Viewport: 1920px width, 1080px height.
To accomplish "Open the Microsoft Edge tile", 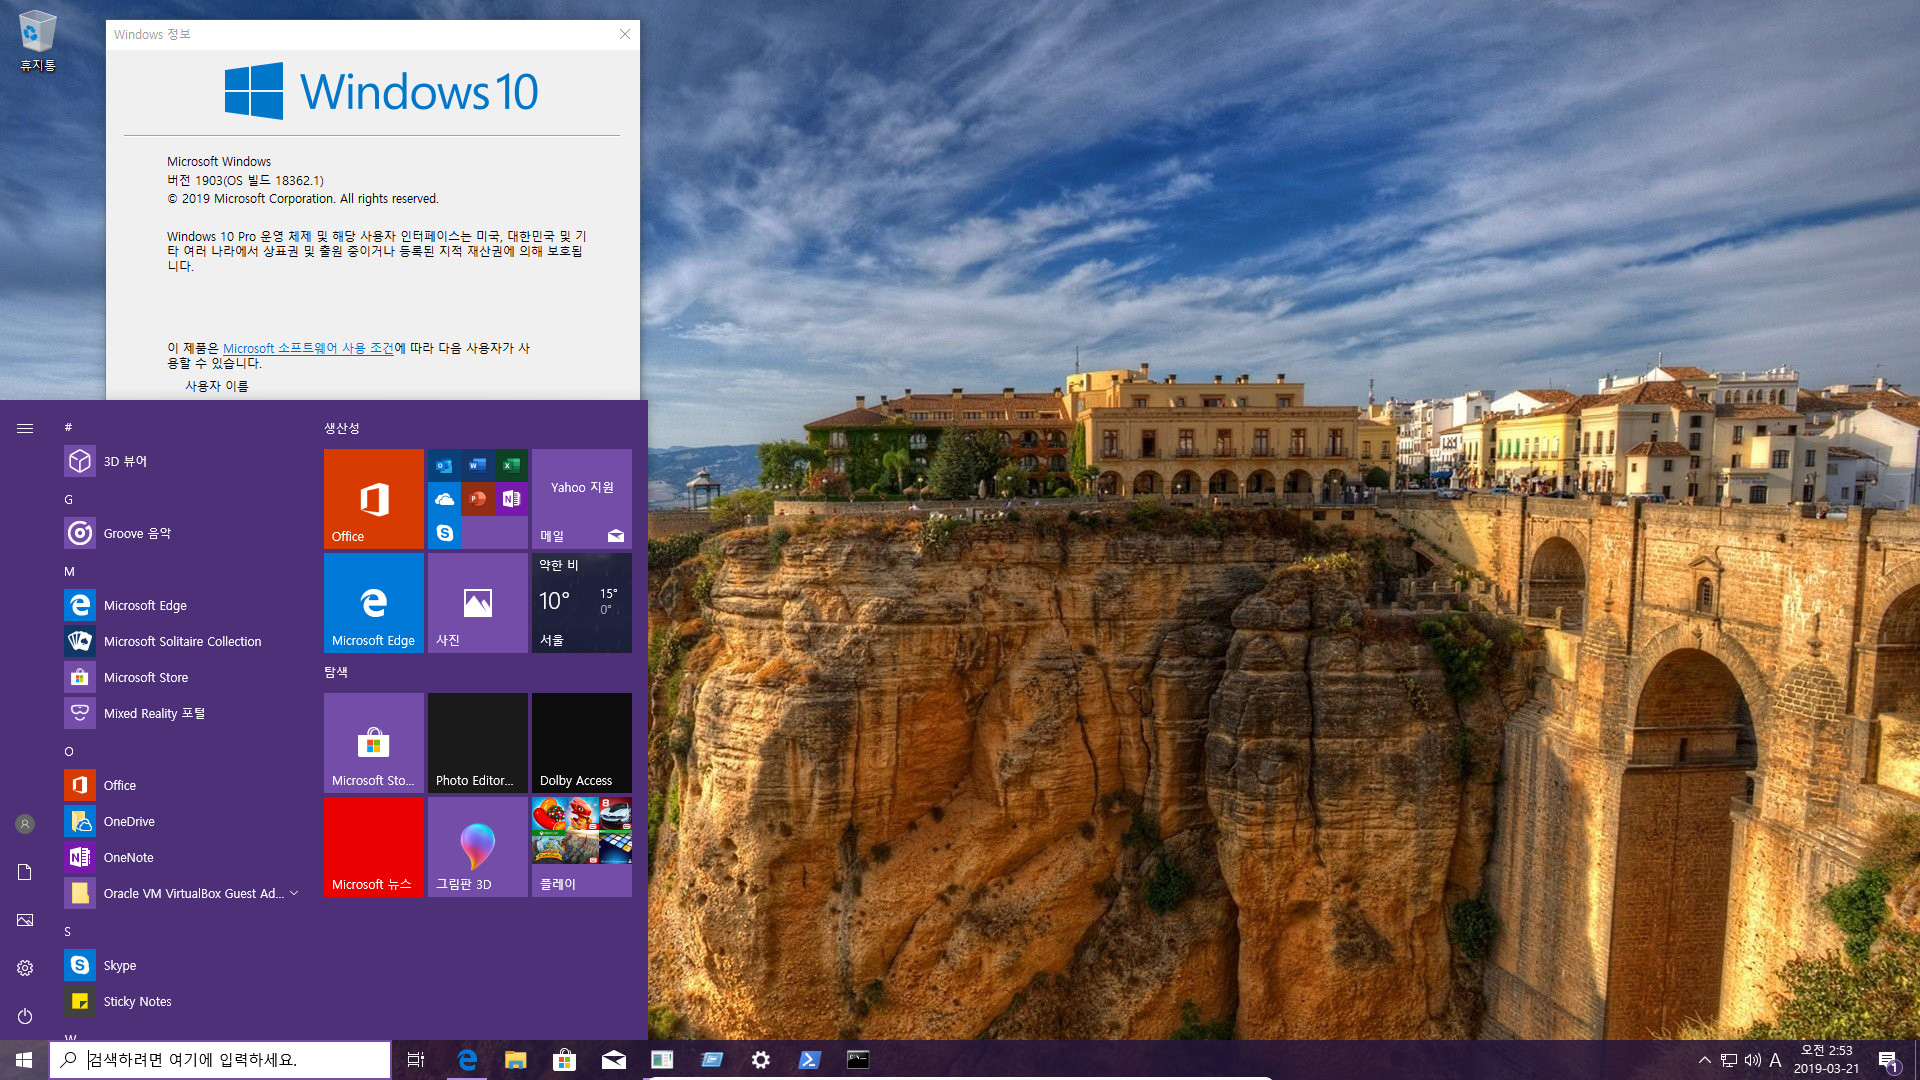I will 374,603.
